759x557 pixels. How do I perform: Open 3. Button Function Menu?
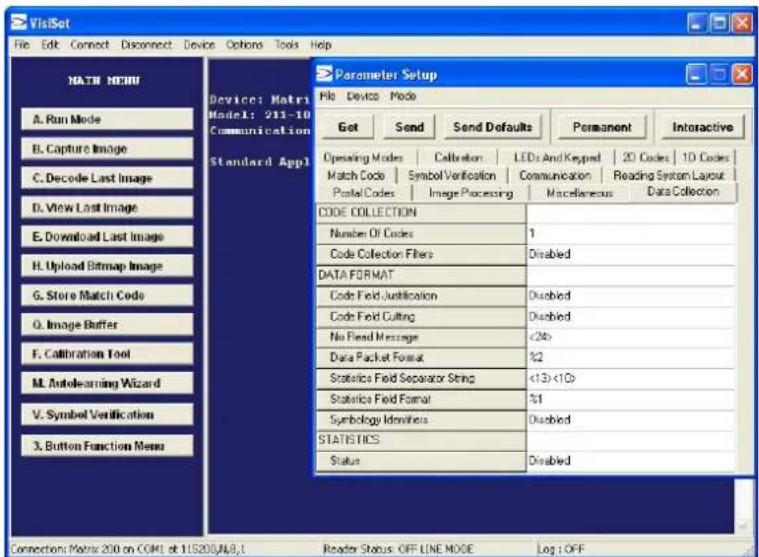click(x=107, y=445)
